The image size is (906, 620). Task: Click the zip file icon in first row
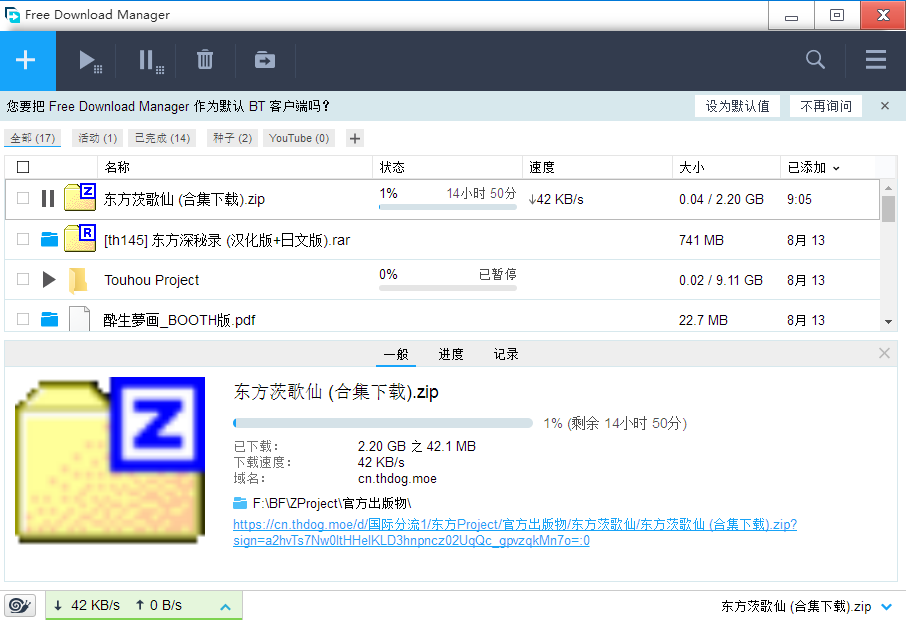(80, 197)
